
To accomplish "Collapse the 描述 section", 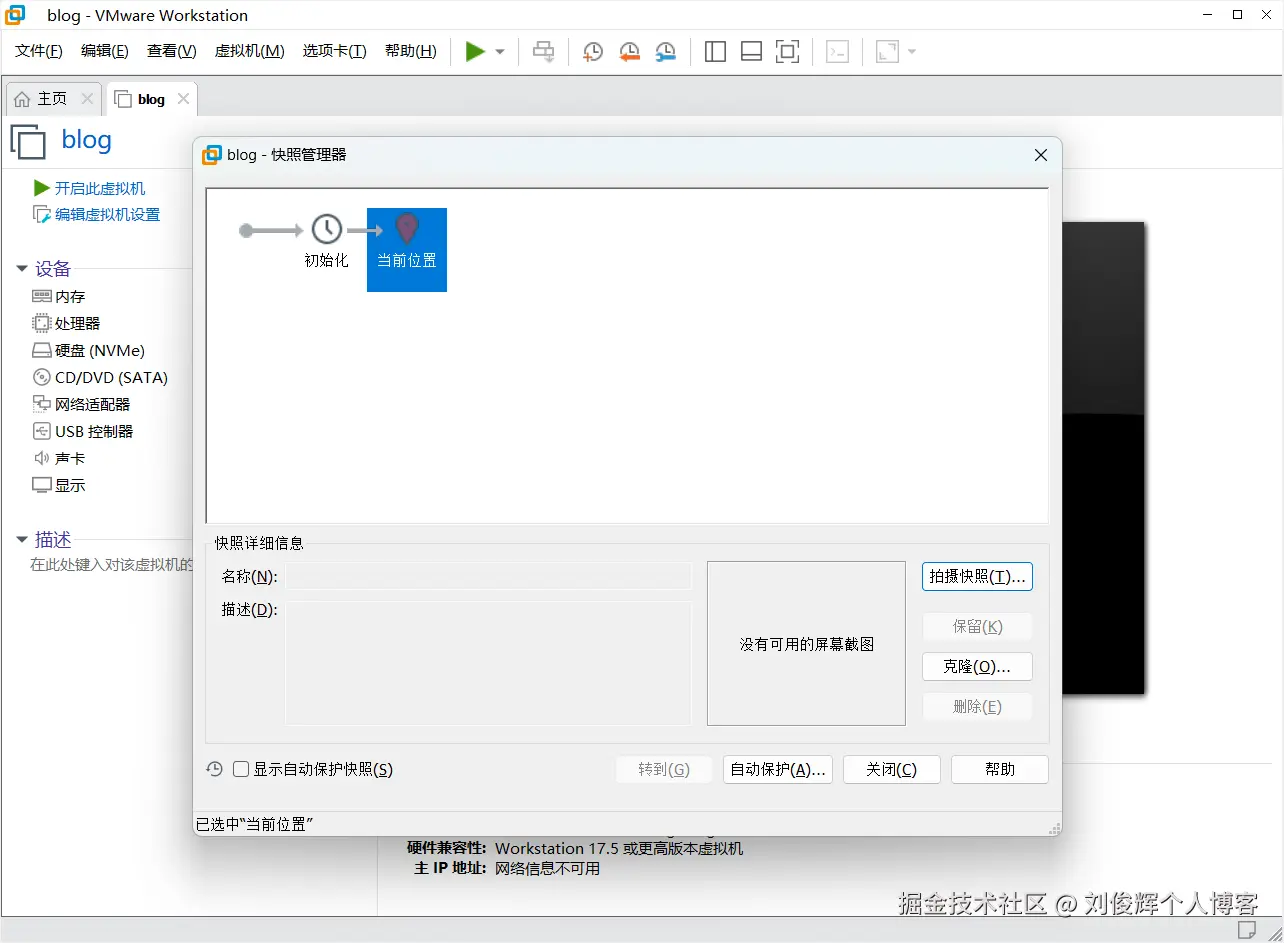I will 22,540.
